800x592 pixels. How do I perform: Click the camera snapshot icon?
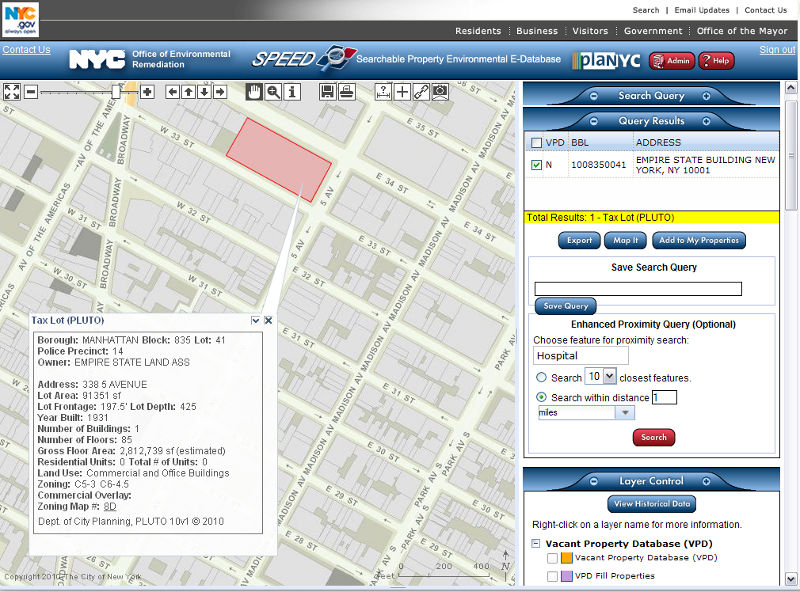click(x=440, y=92)
